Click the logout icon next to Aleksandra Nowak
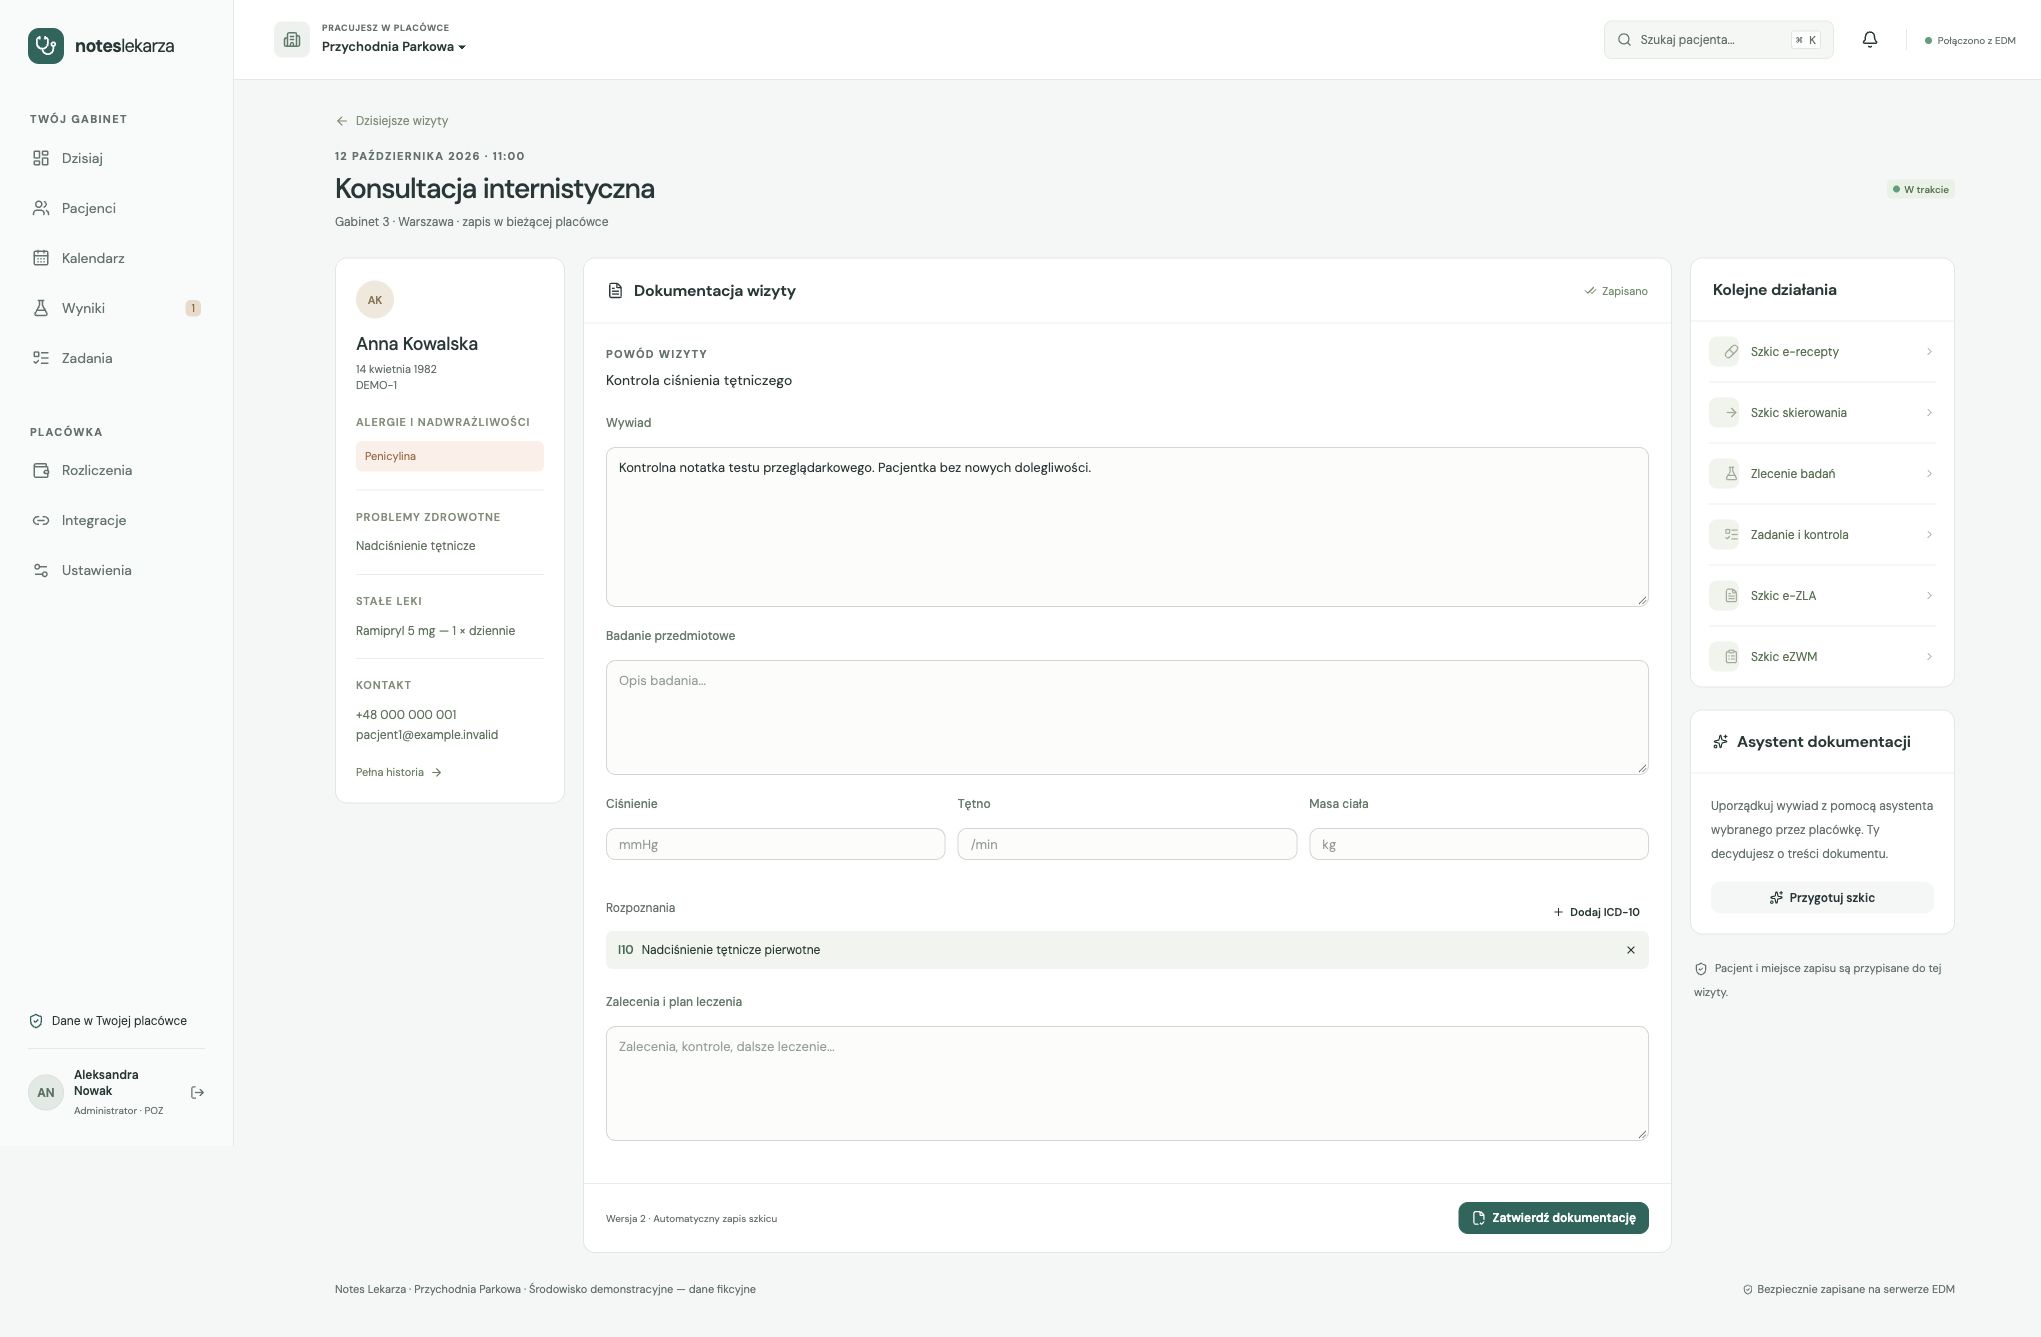The width and height of the screenshot is (2041, 1337). coord(197,1092)
